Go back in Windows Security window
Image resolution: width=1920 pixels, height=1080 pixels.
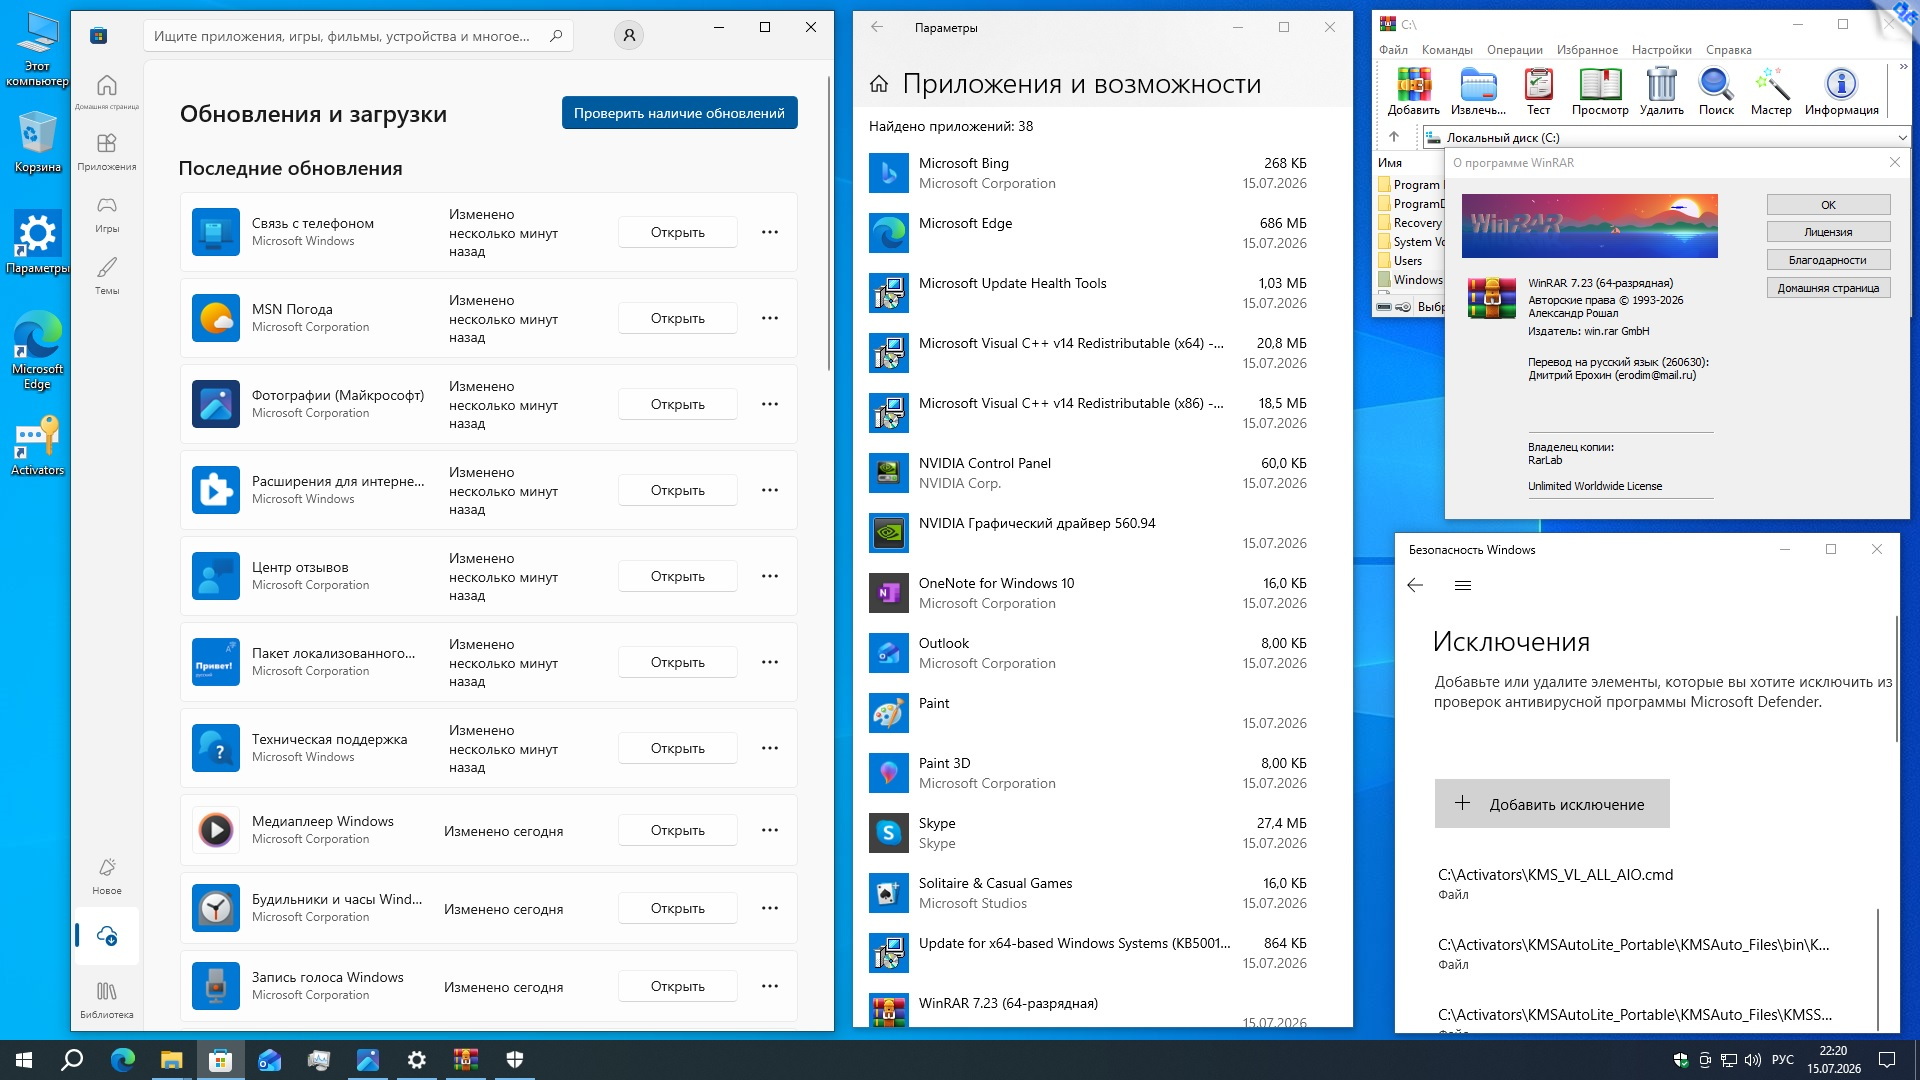[1415, 585]
